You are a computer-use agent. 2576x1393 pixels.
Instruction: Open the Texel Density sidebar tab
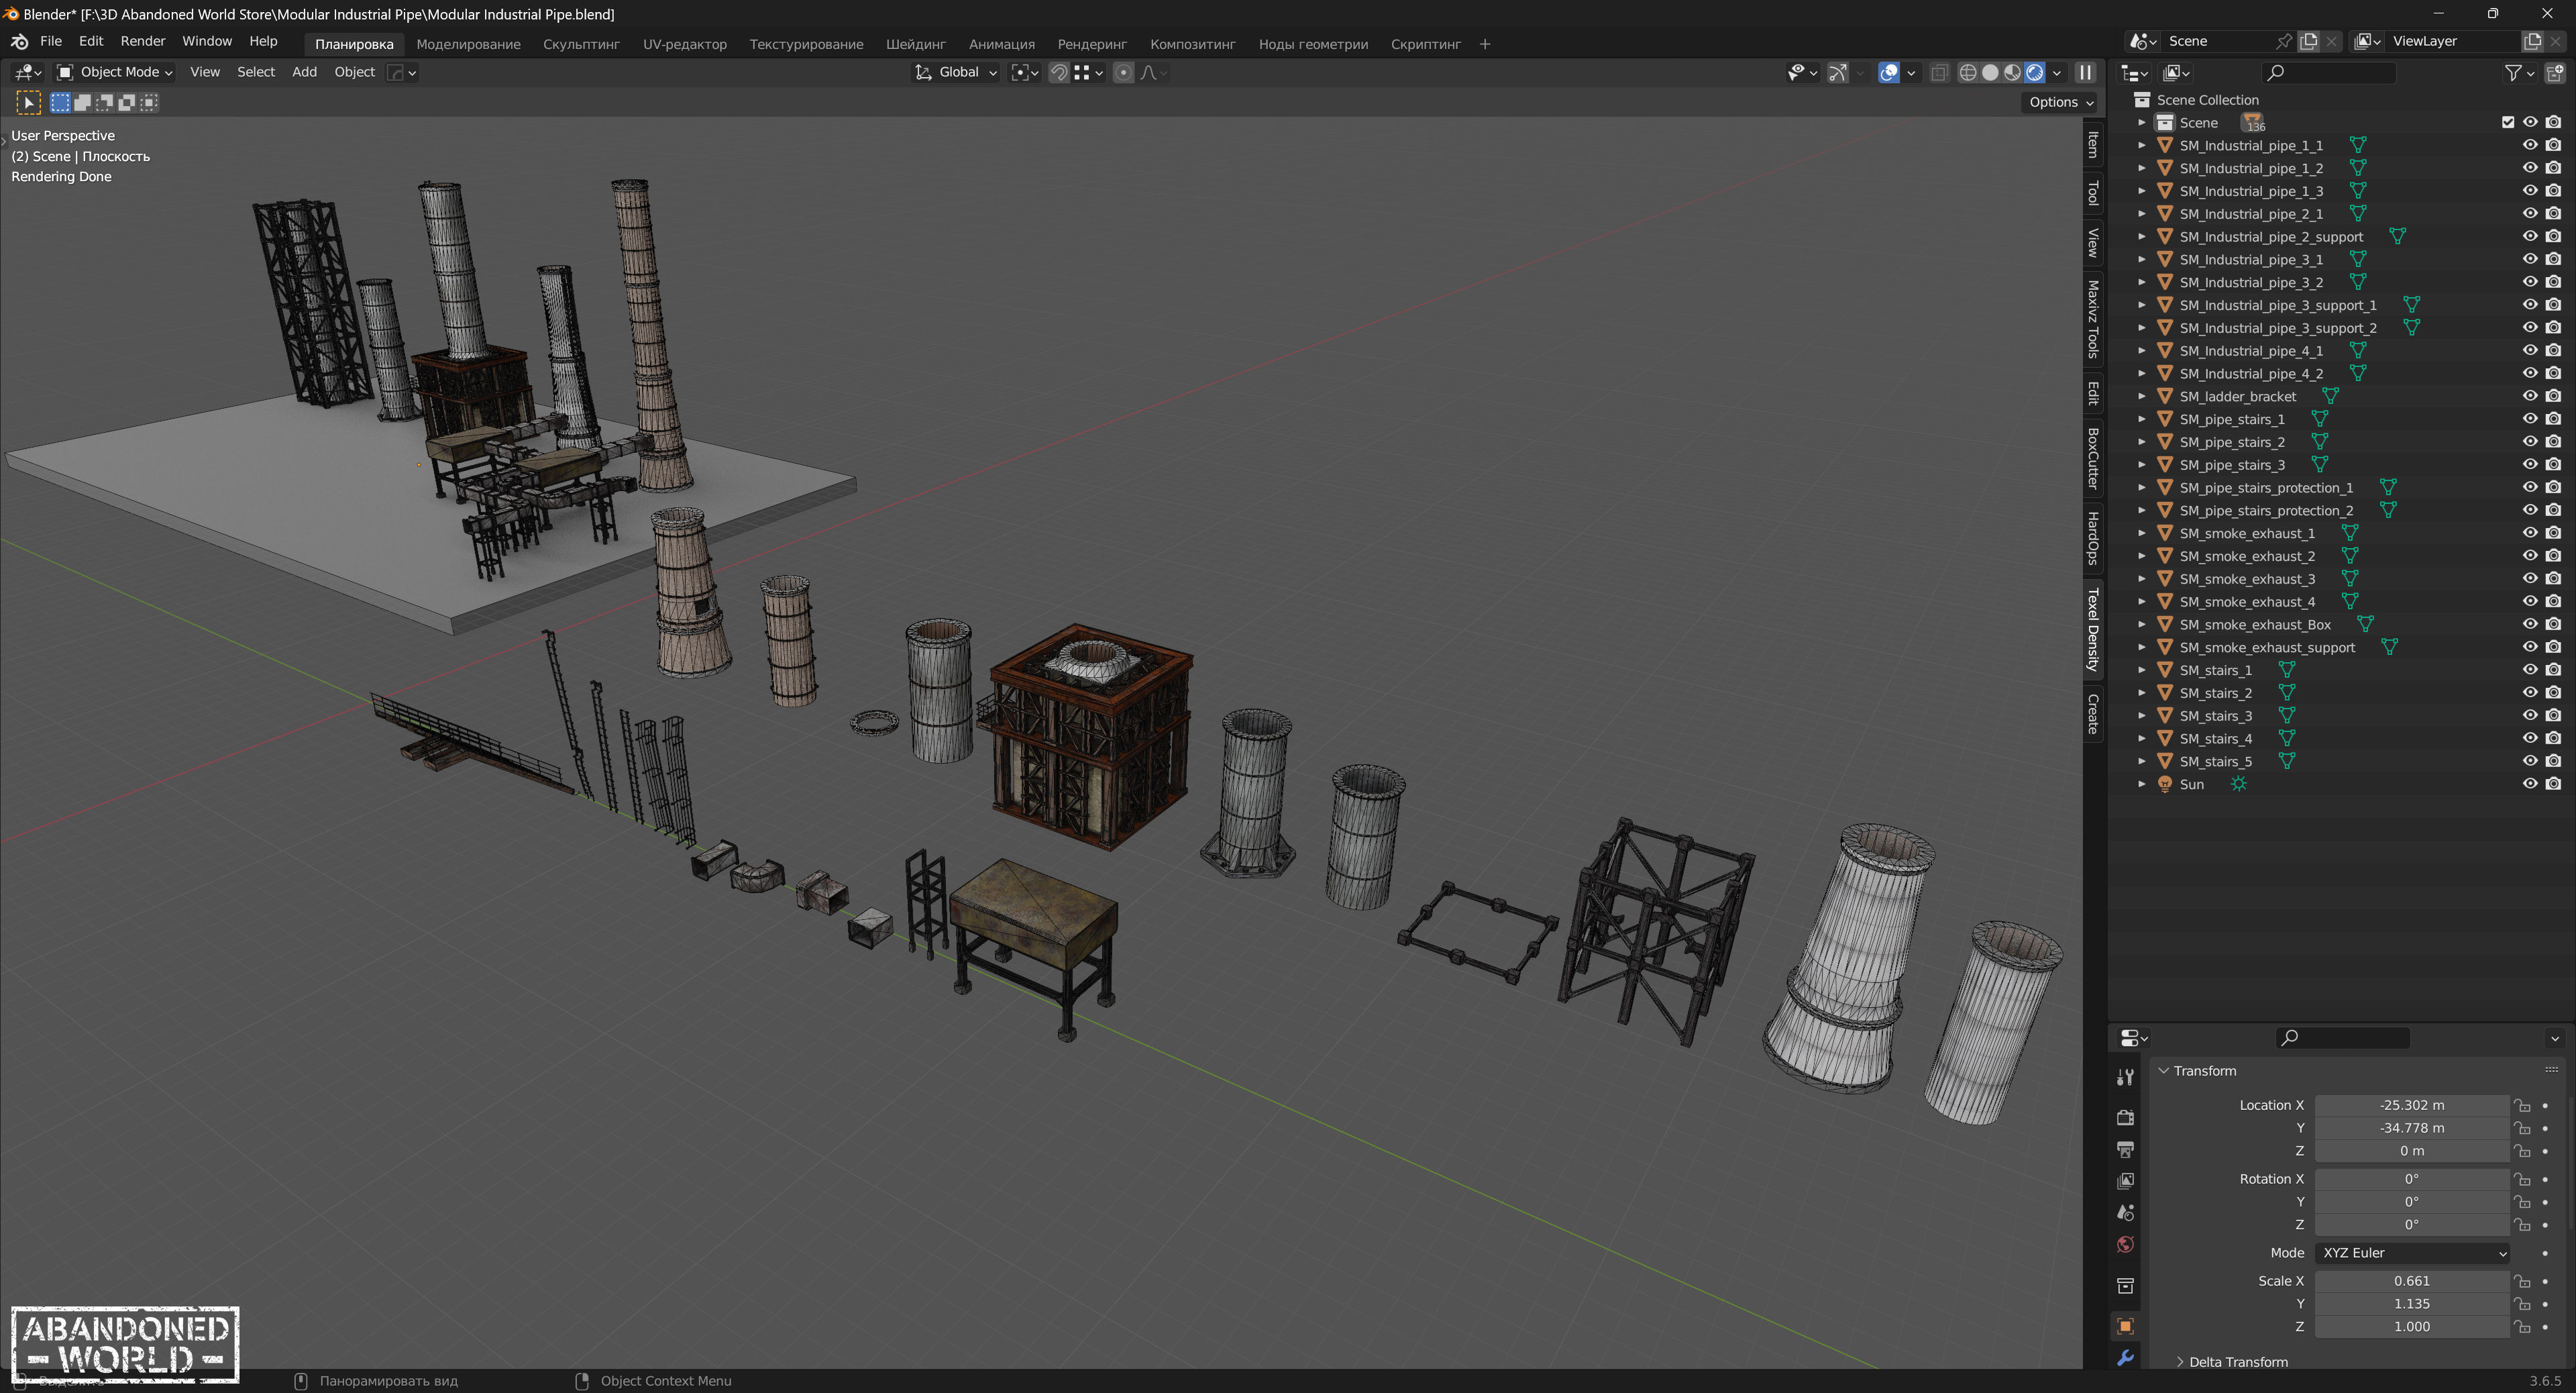tap(2092, 629)
